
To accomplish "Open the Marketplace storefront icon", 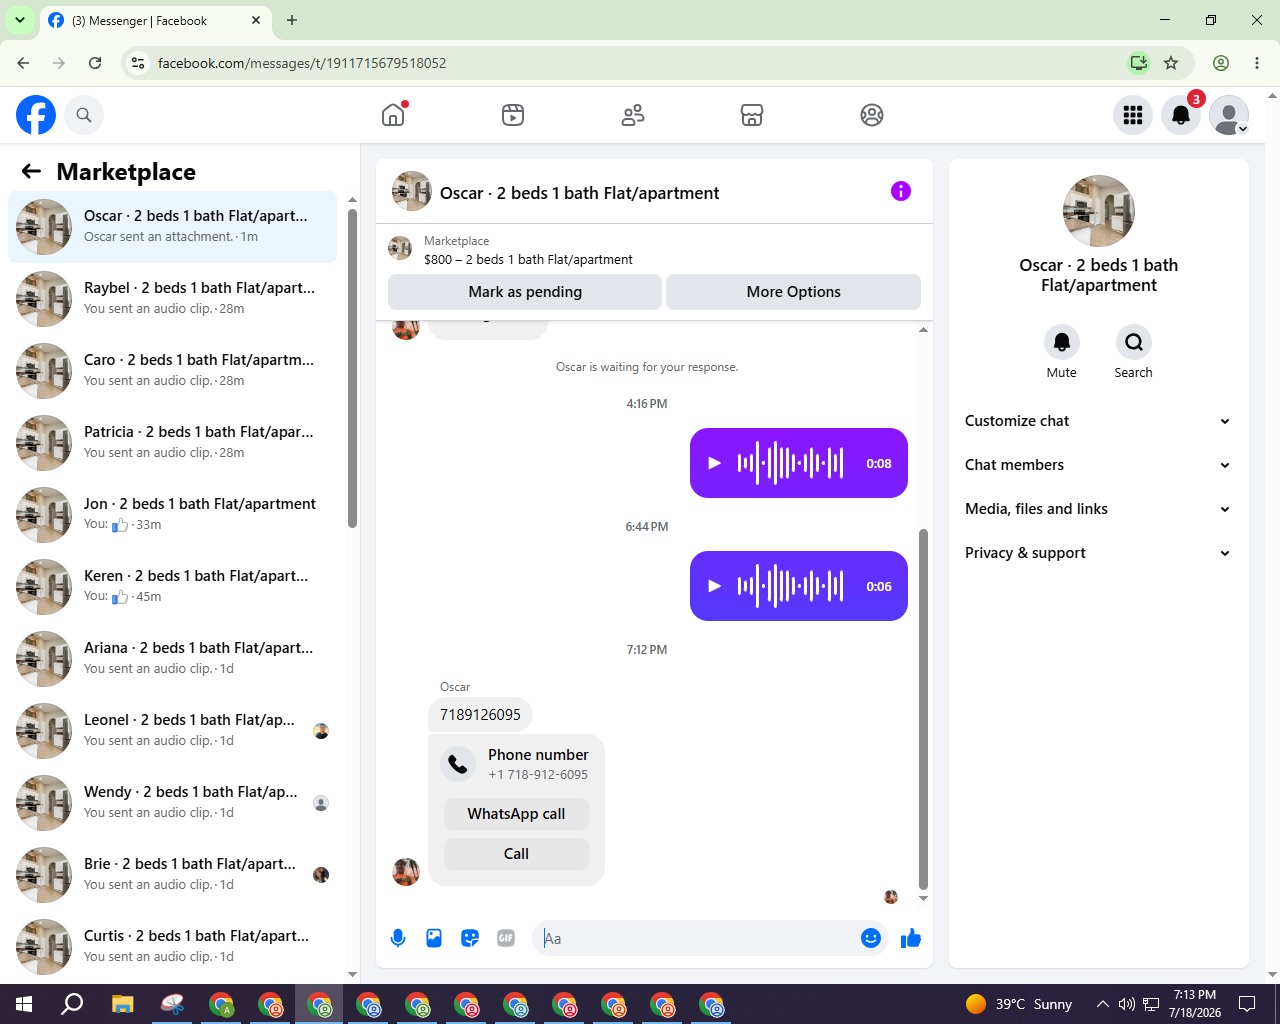I will click(752, 115).
